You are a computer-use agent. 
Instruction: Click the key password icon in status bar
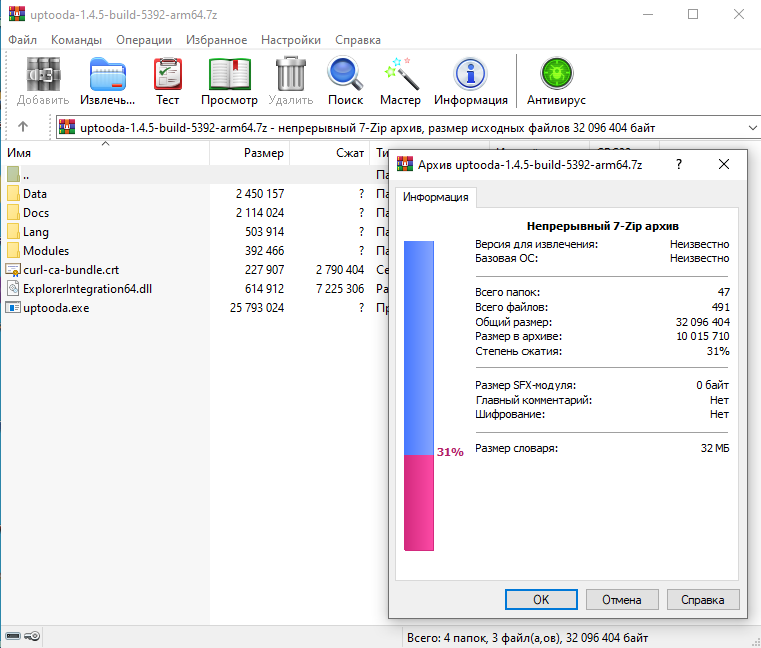tap(33, 636)
